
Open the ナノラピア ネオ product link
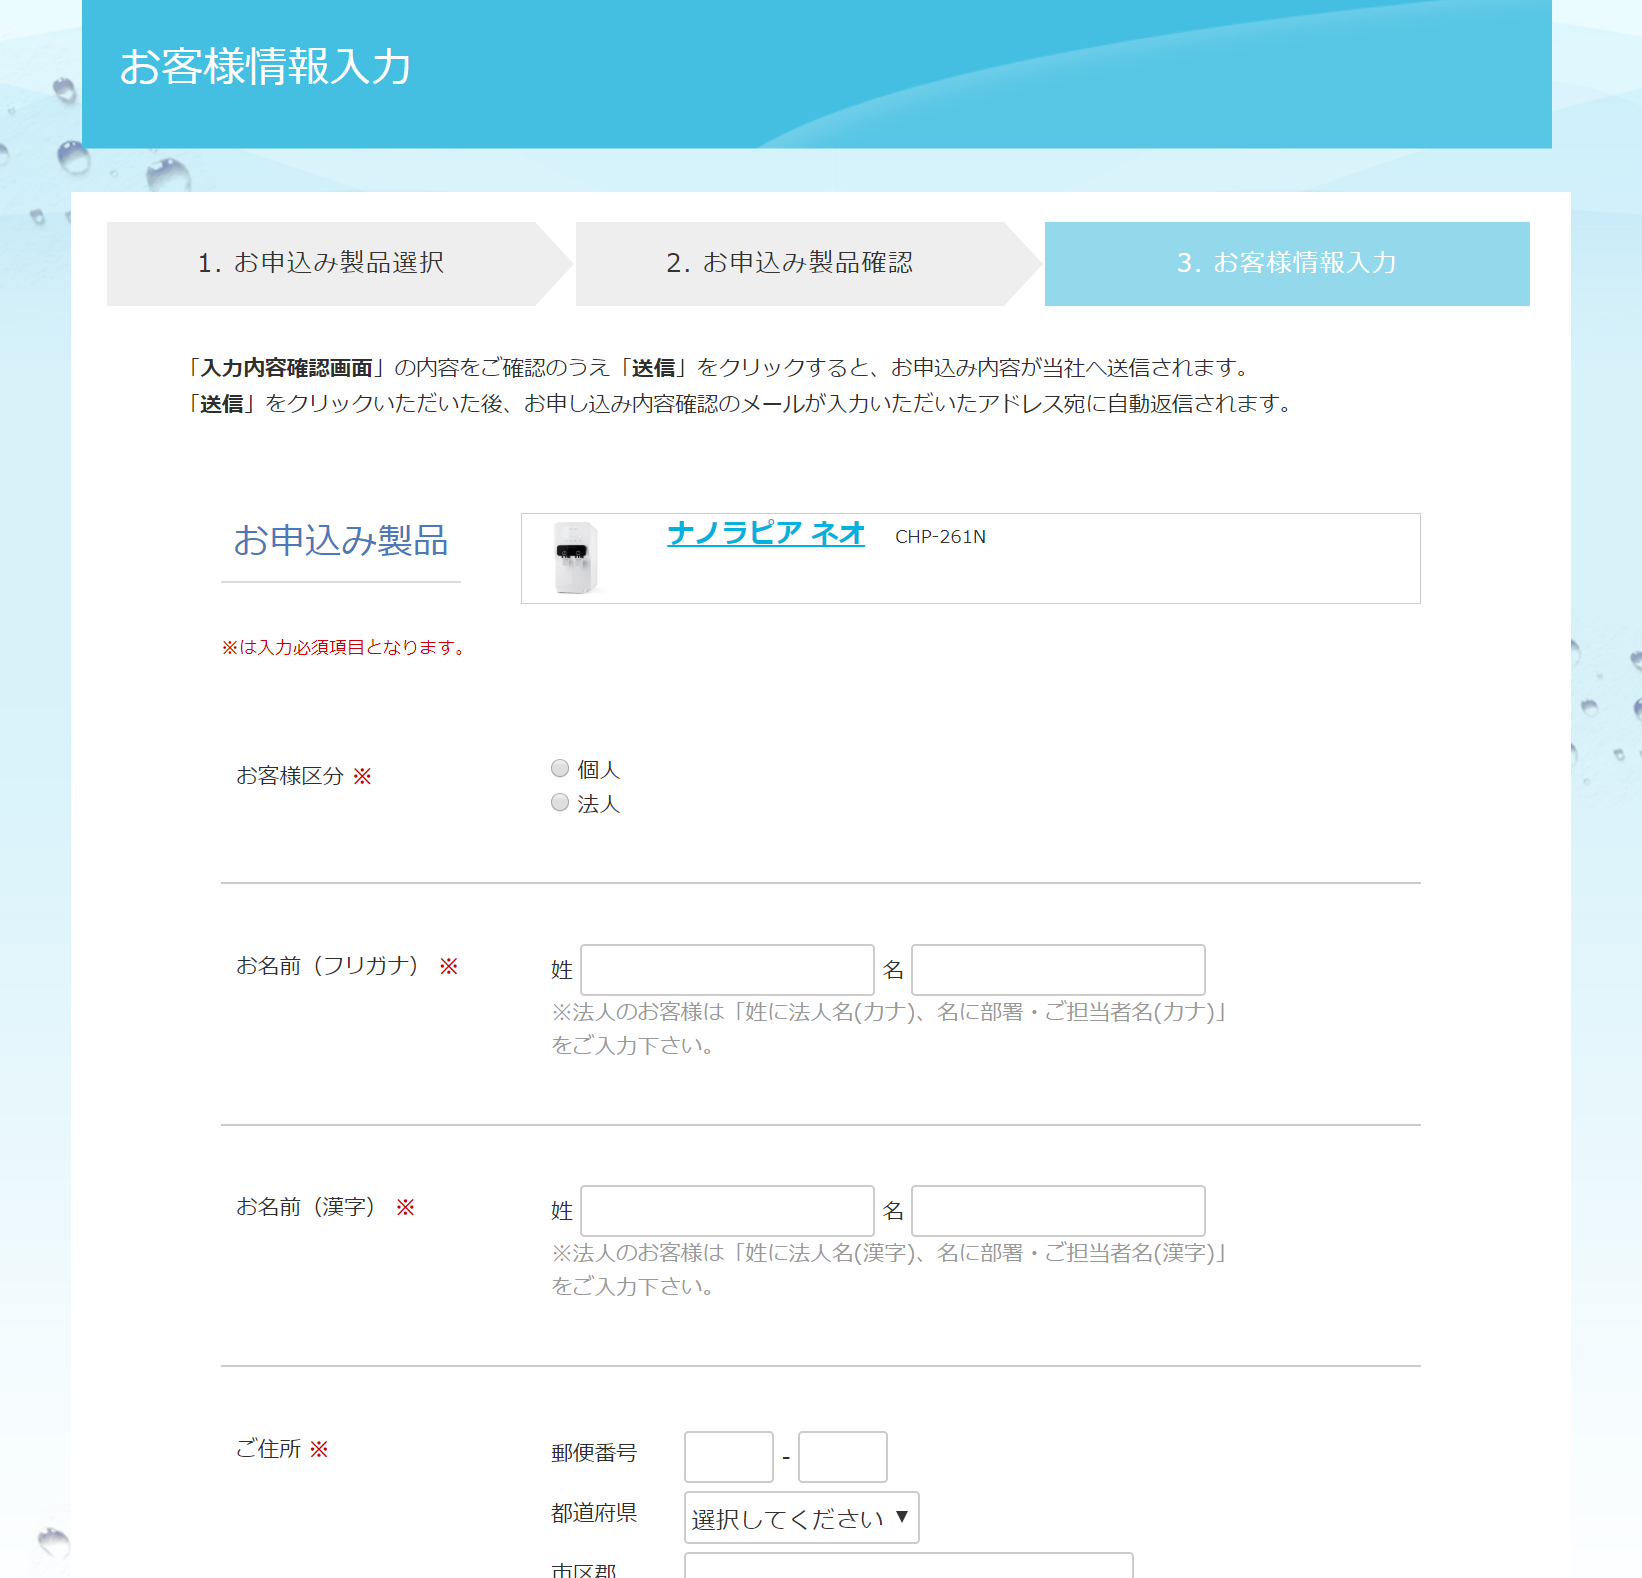point(765,534)
